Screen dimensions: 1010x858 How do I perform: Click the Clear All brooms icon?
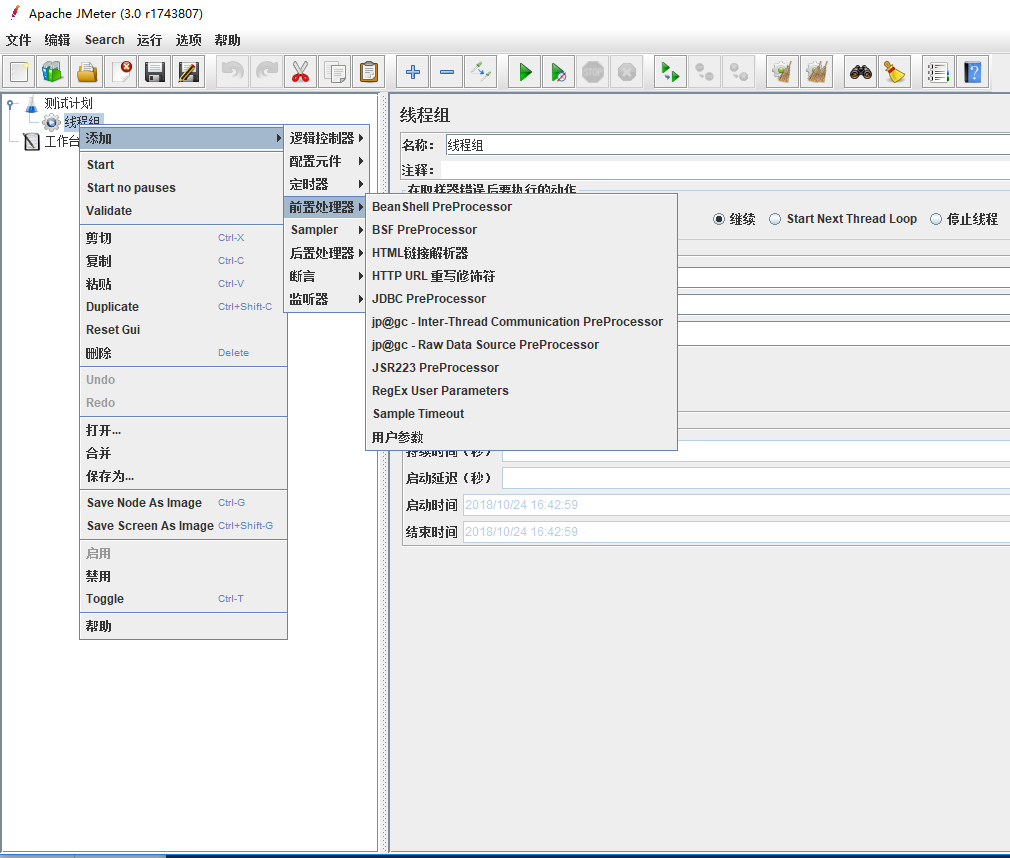point(817,72)
